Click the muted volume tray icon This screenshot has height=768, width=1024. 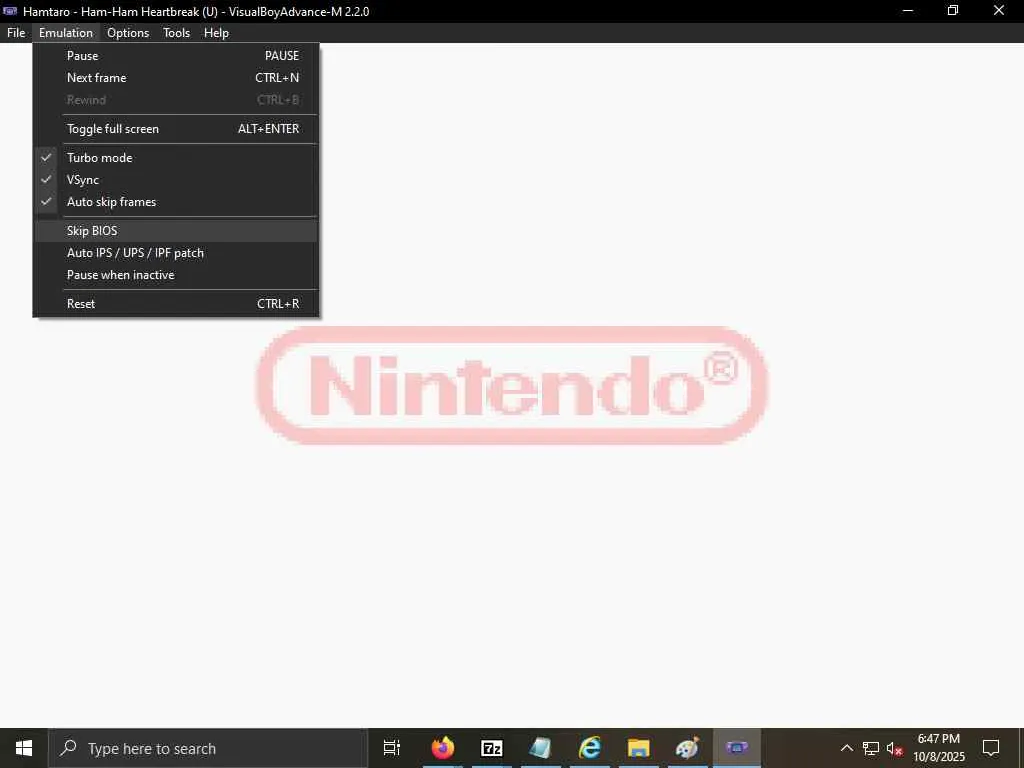pos(894,748)
